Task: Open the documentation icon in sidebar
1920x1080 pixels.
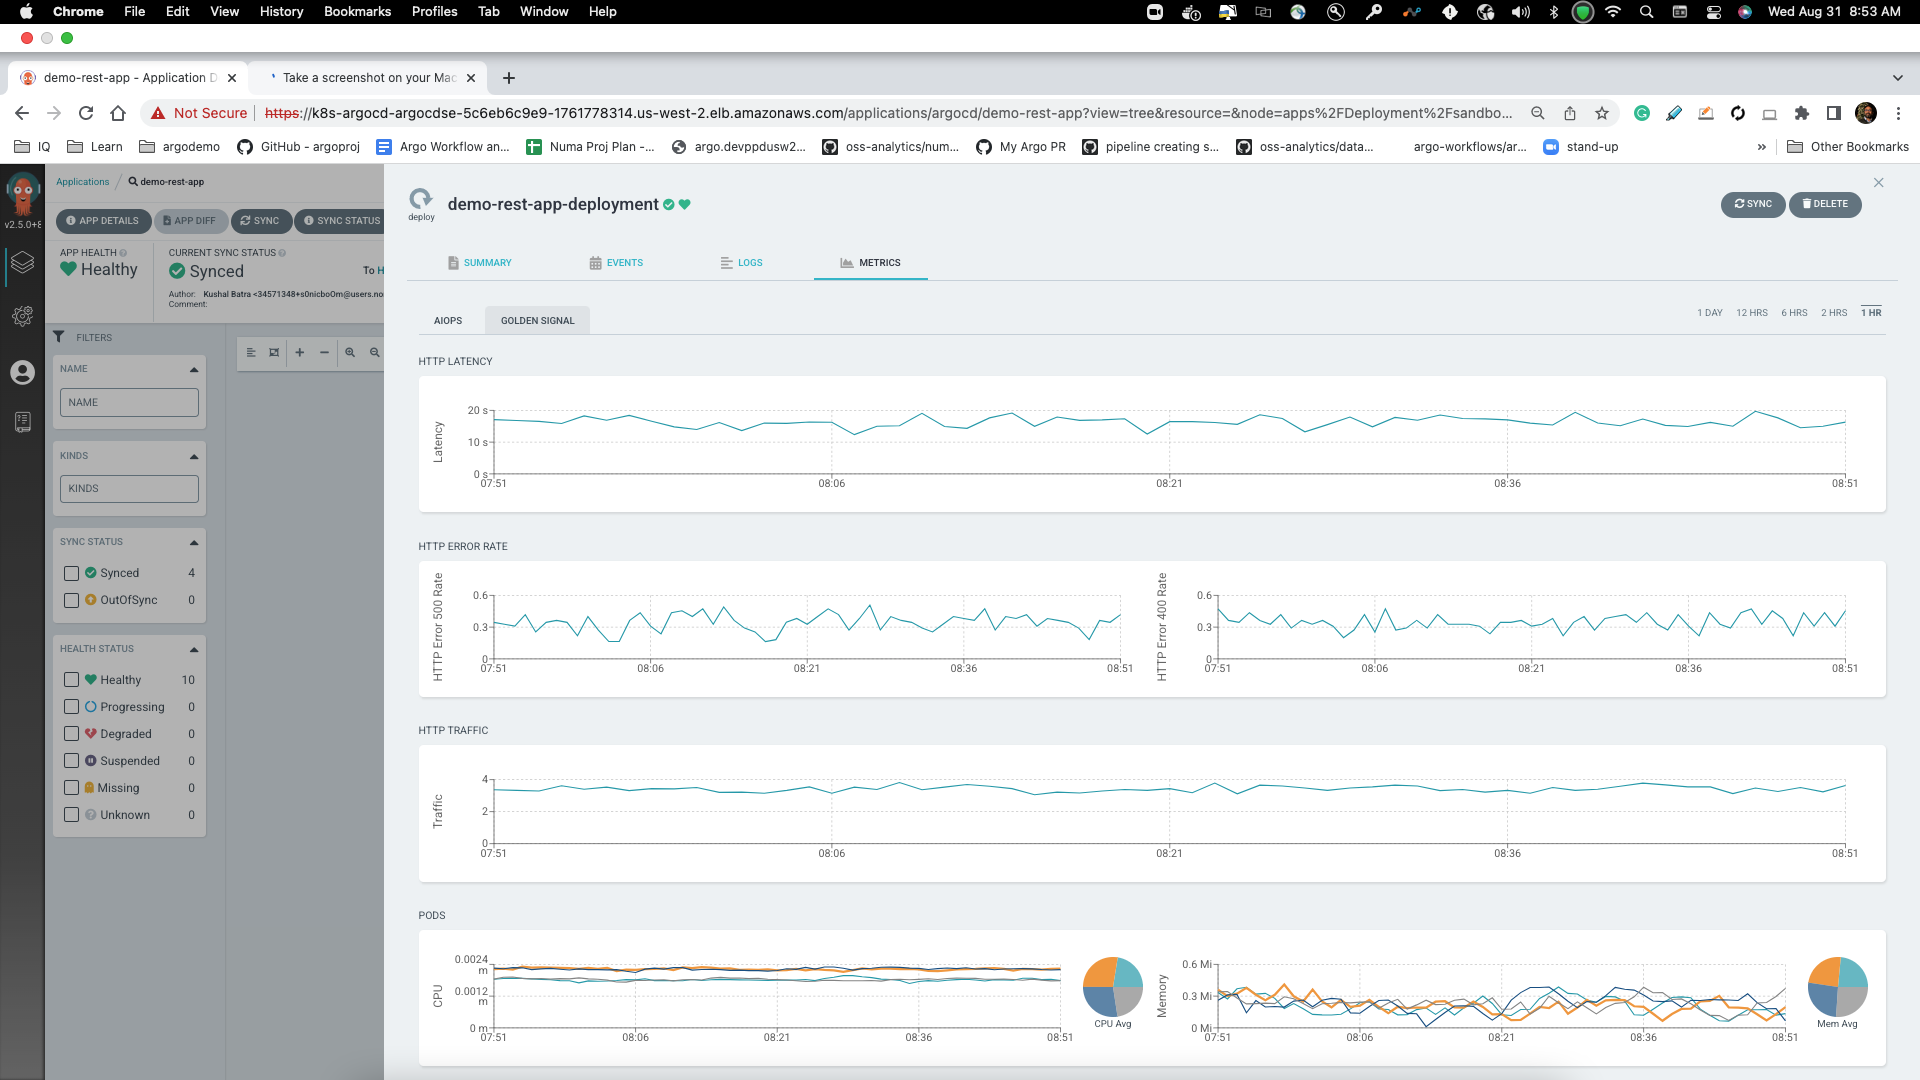Action: (x=22, y=422)
